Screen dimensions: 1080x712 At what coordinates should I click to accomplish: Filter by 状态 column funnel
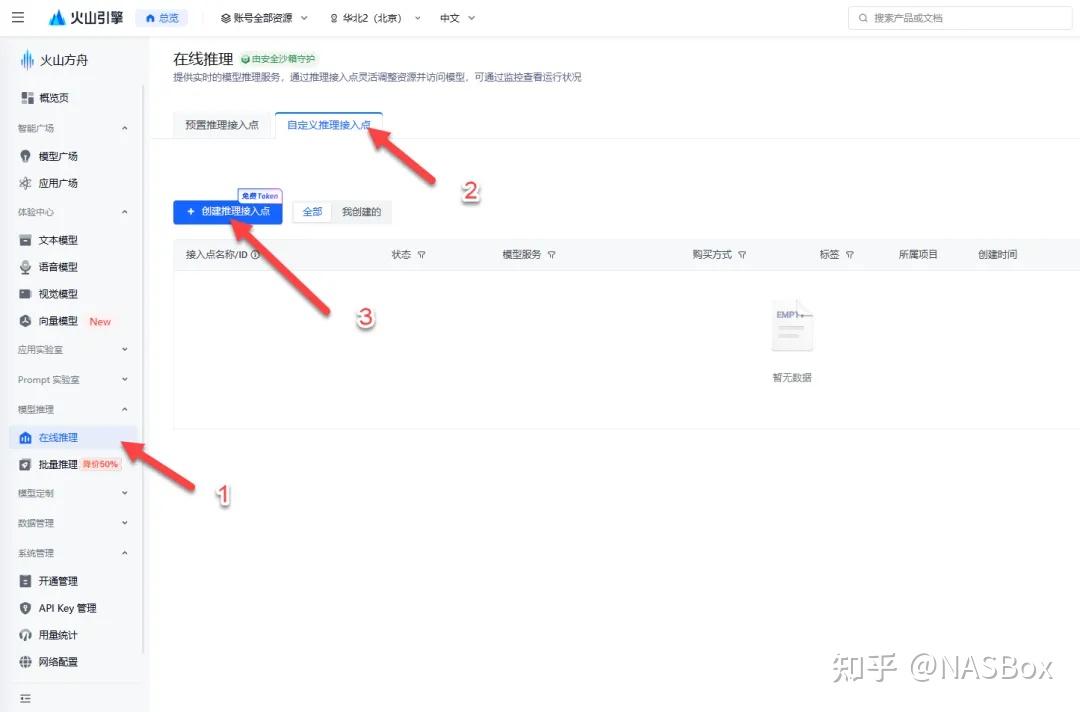click(422, 255)
